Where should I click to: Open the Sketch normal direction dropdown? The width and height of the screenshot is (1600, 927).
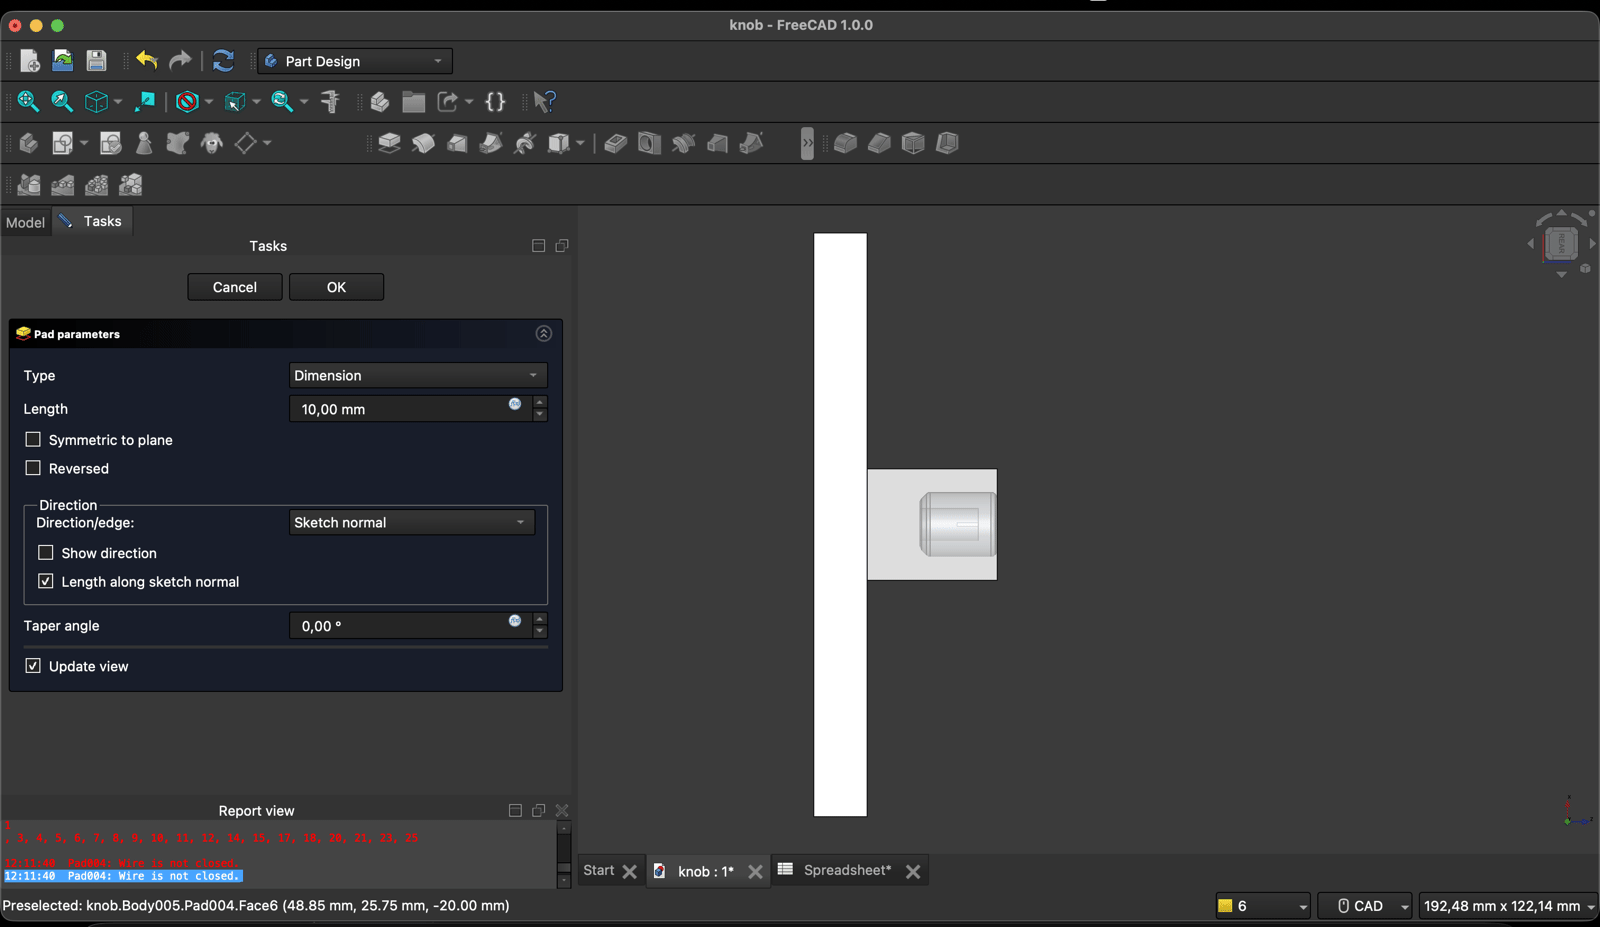click(412, 522)
